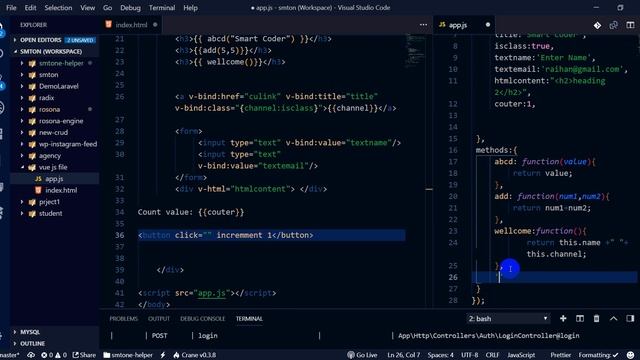The height and width of the screenshot is (360, 640).
Task: Open the Debug menu
Action: (130, 8)
